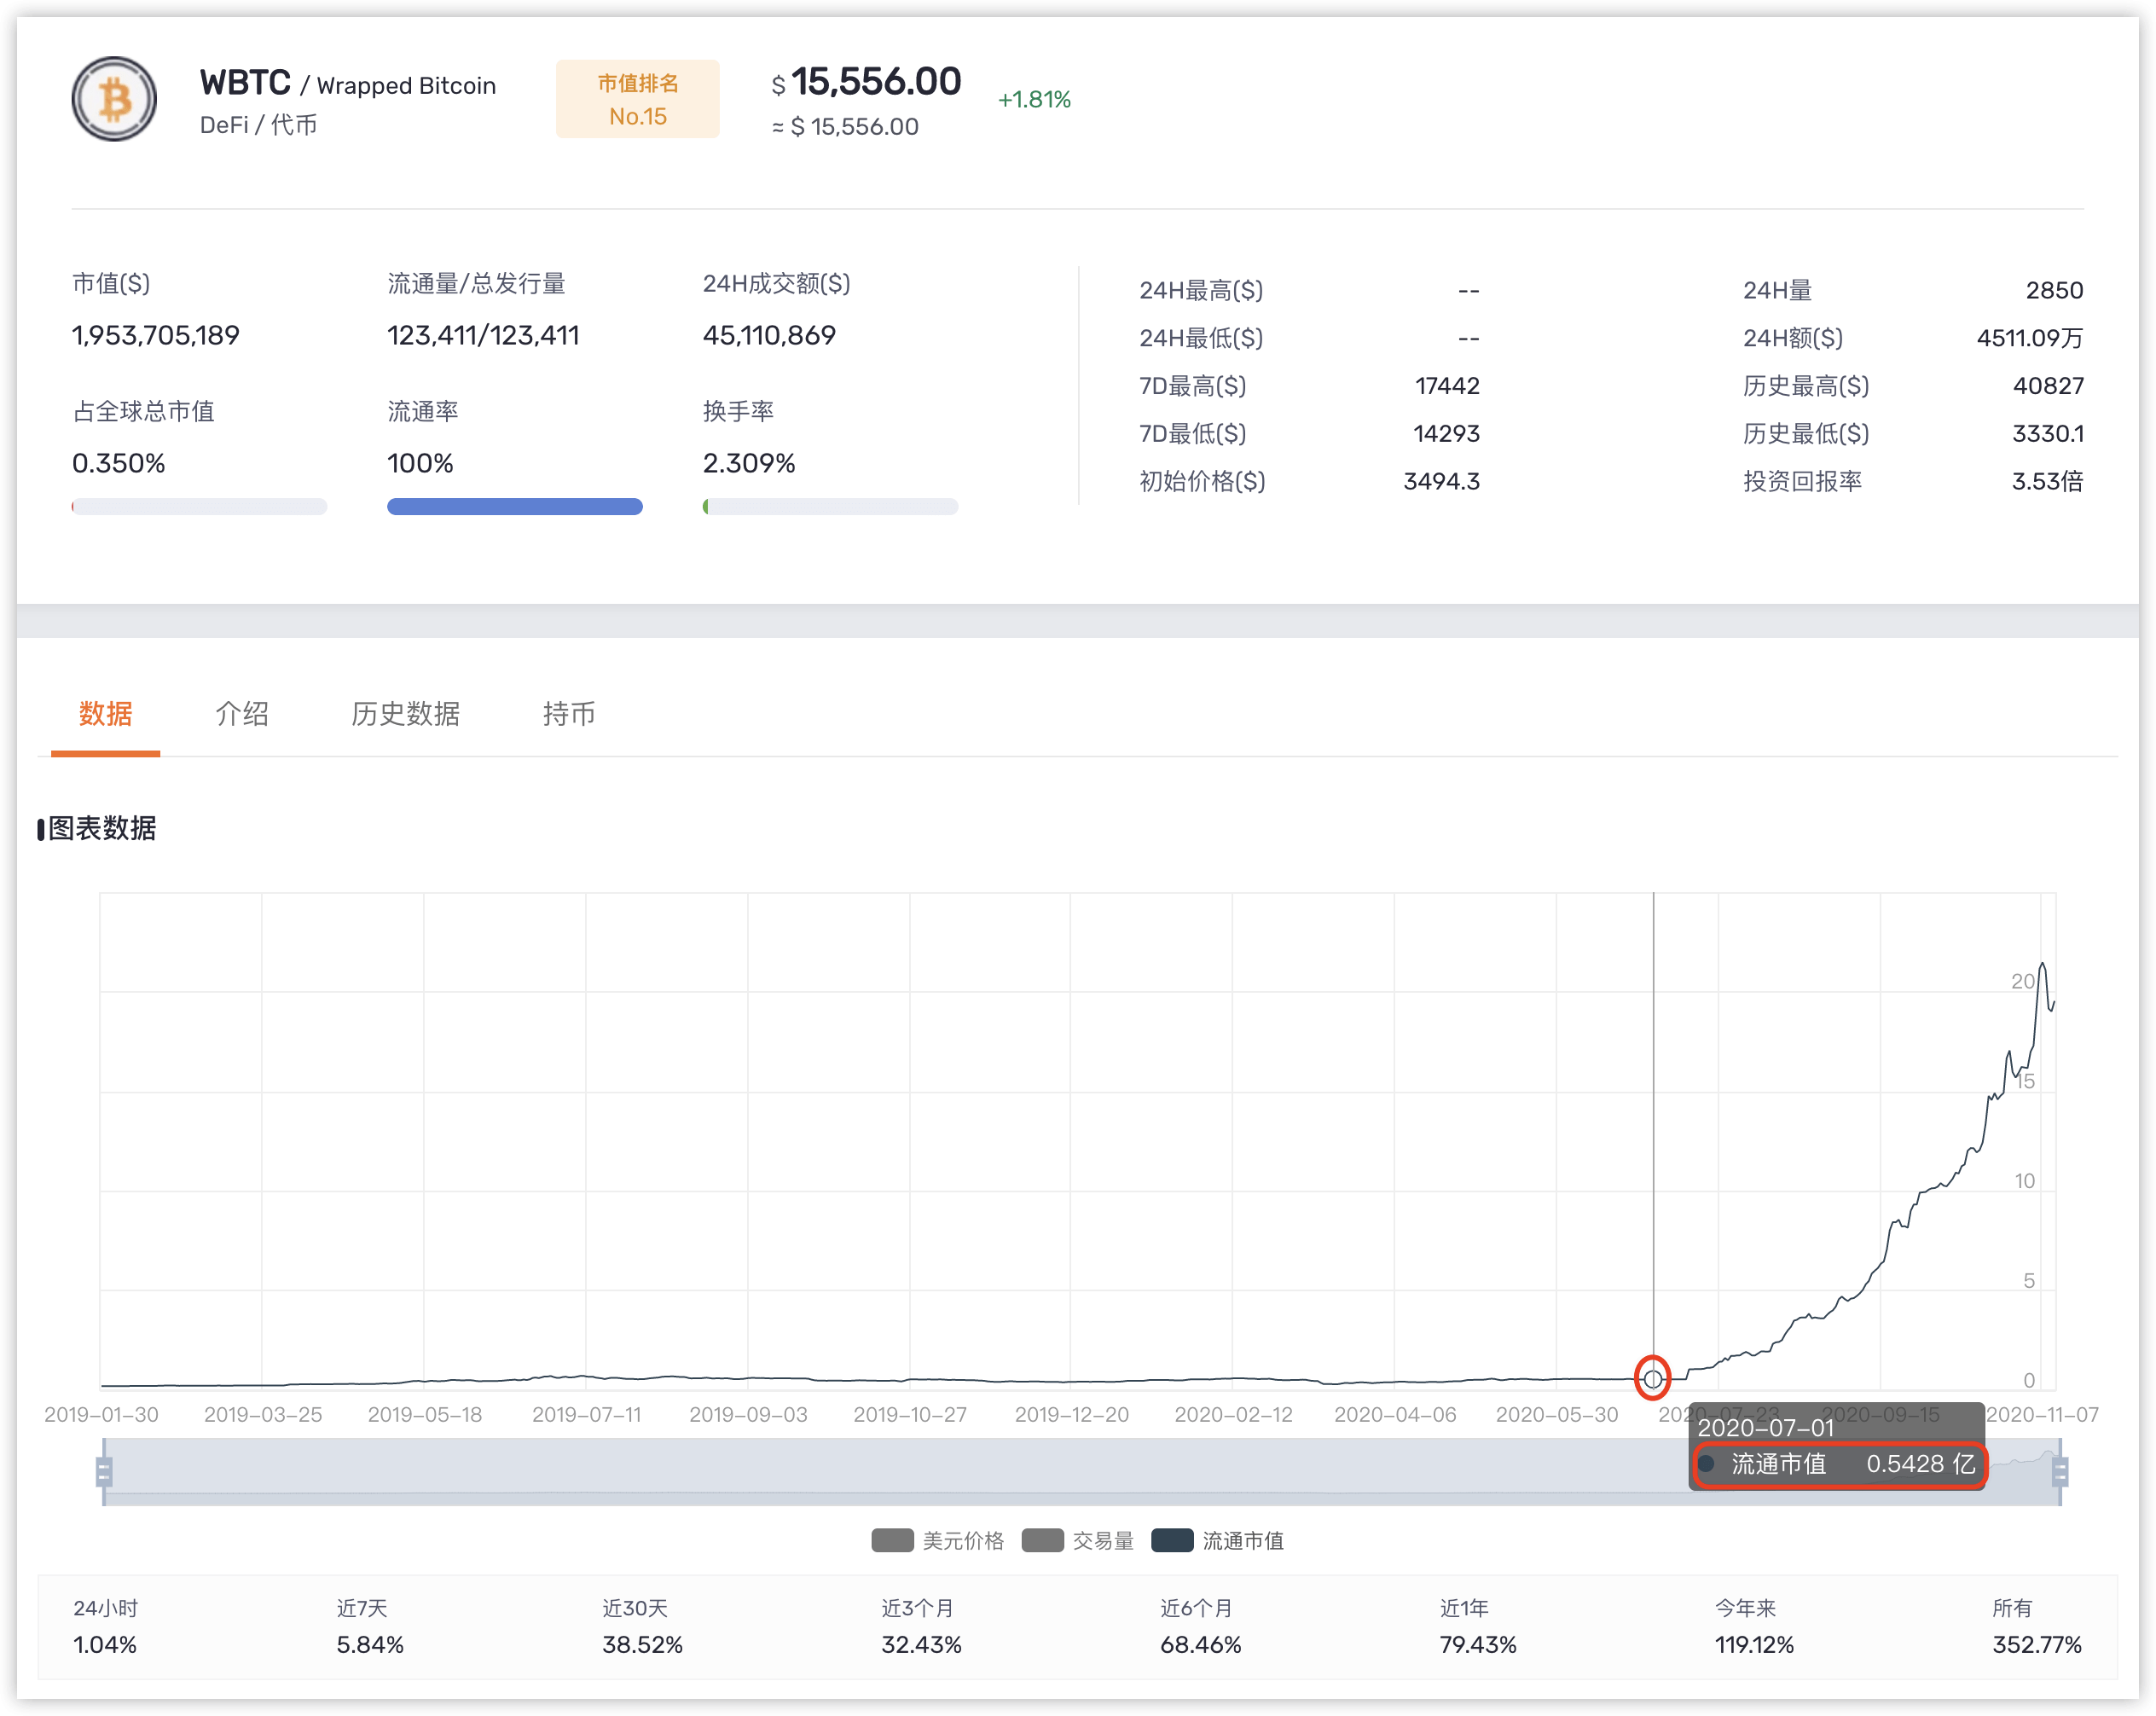
Task: Click the 占全球总市值 value 0.350%
Action: [x=119, y=463]
